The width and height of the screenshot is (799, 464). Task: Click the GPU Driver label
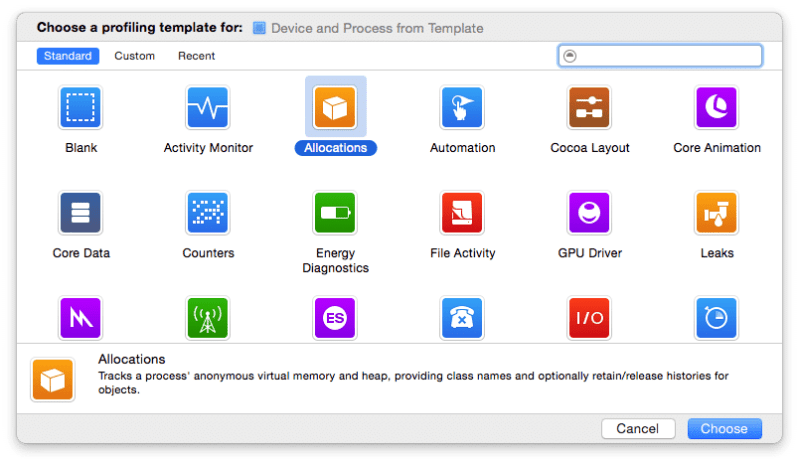pos(590,253)
